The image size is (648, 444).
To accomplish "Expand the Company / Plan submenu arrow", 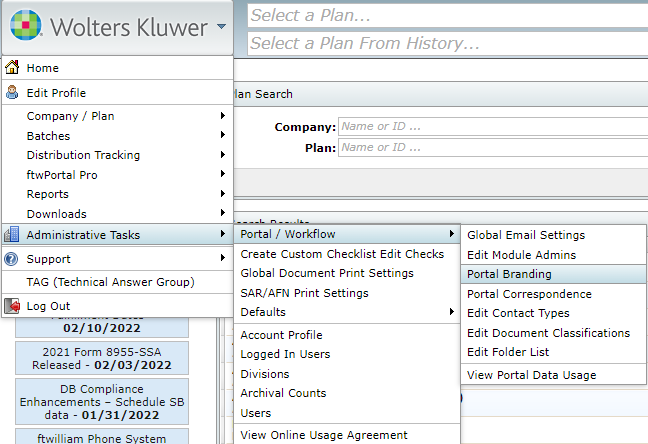I will click(223, 115).
